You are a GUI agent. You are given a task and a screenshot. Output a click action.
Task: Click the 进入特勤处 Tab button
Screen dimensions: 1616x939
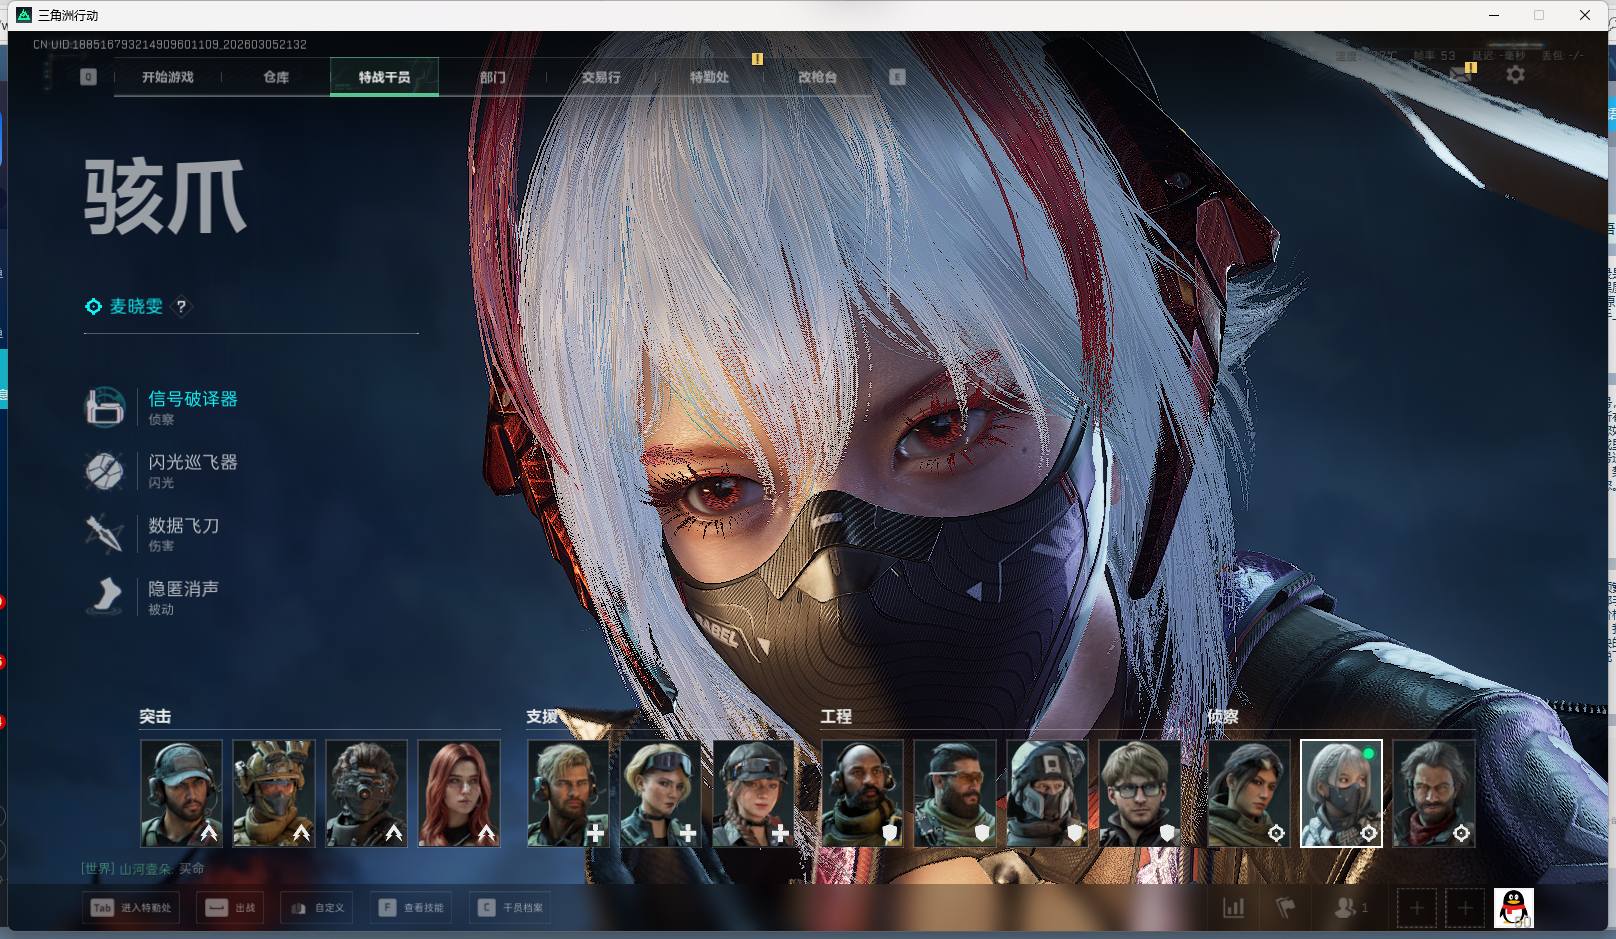(x=131, y=908)
